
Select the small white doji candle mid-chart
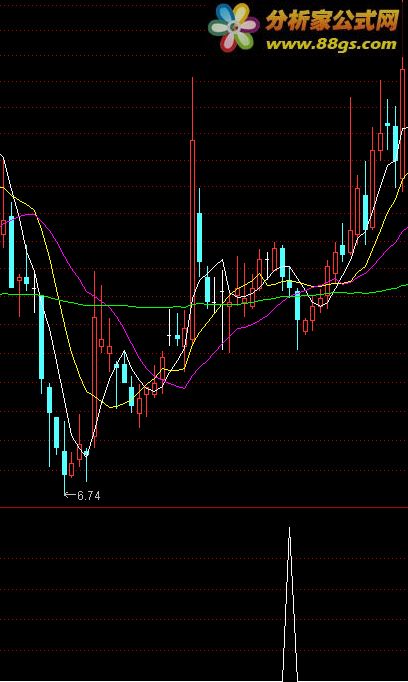(169, 335)
